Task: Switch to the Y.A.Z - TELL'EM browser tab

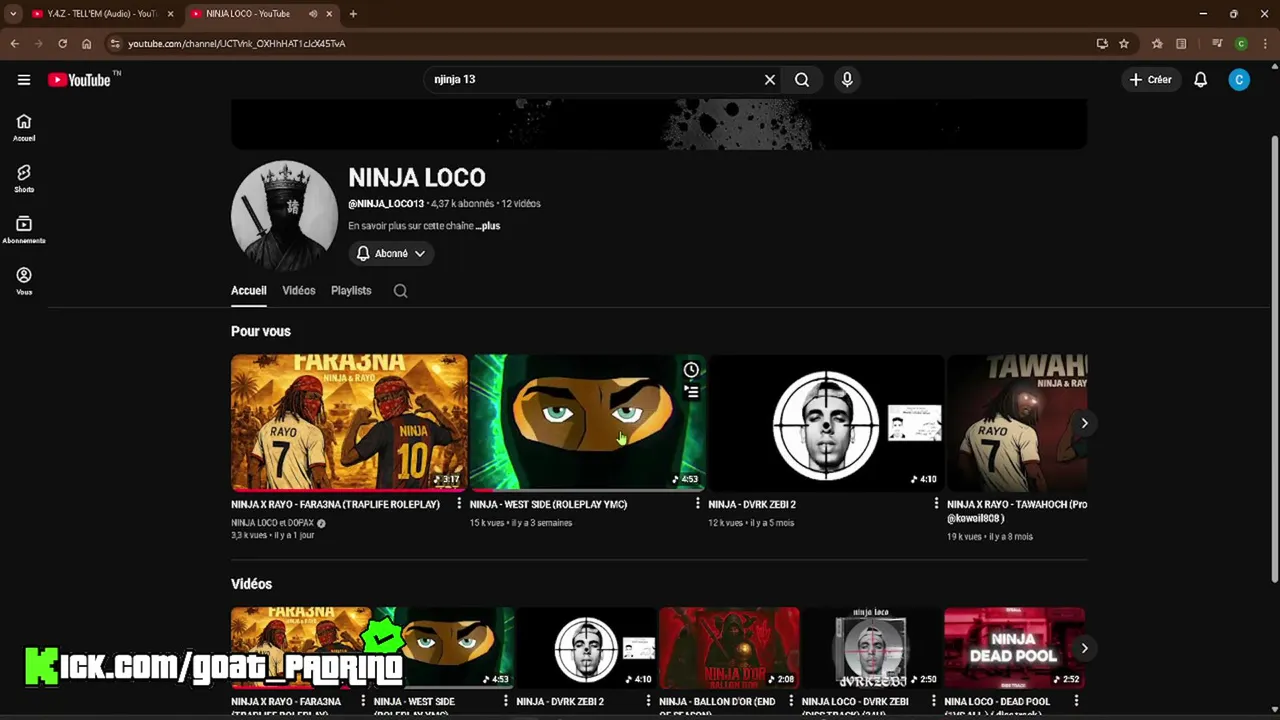Action: [102, 14]
